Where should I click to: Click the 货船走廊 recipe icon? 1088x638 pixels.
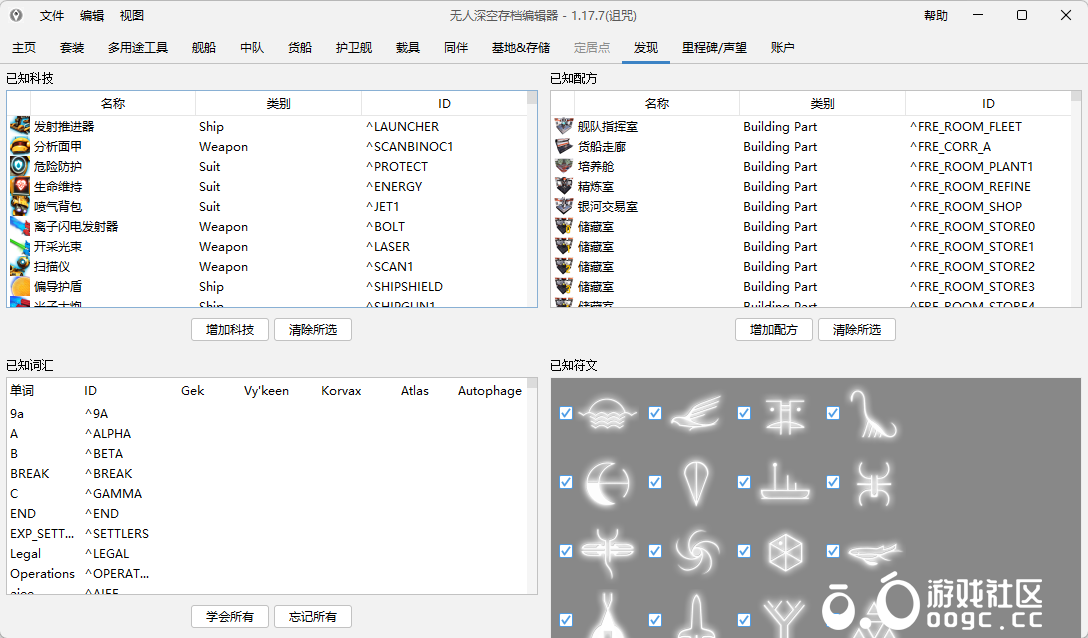(x=564, y=146)
